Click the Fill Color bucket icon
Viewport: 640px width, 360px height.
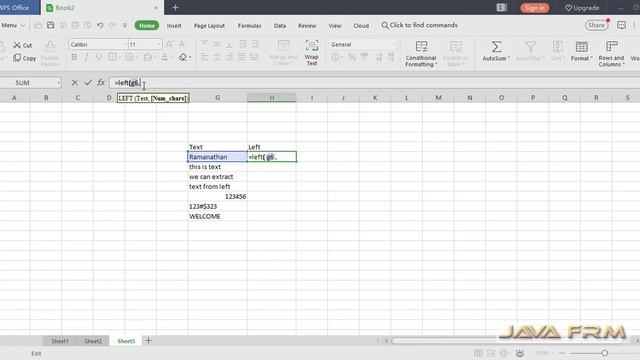tap(147, 57)
